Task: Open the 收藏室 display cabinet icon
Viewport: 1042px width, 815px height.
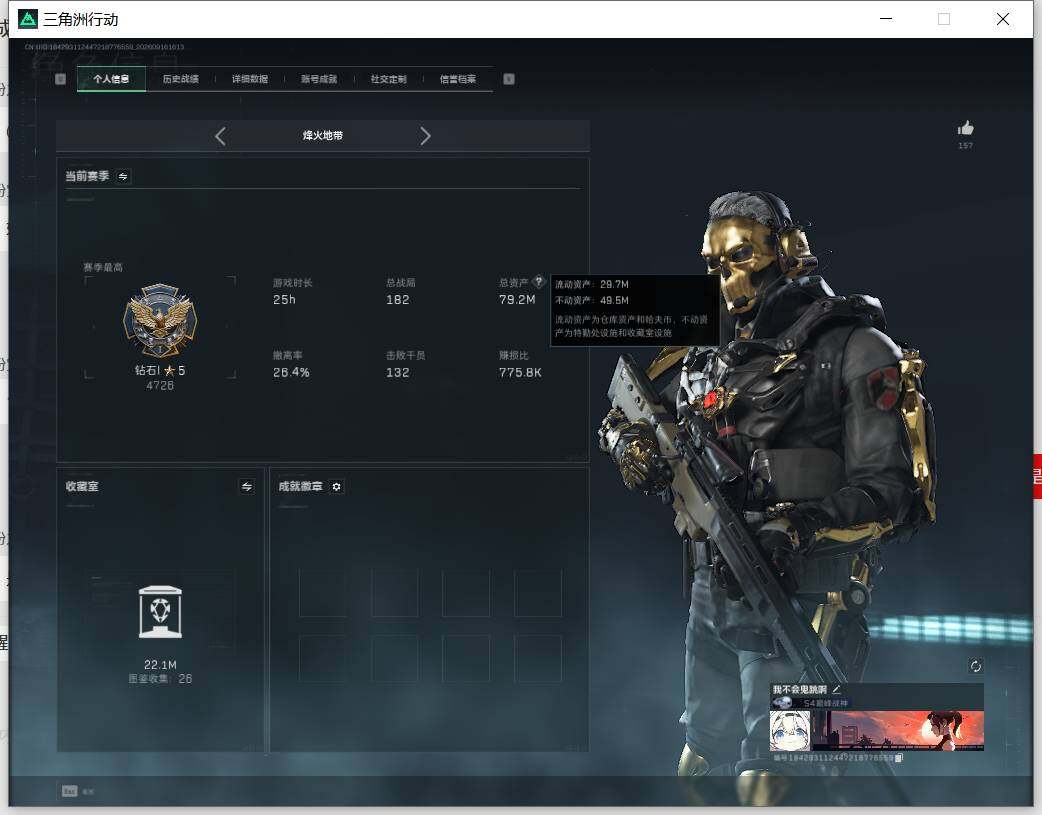Action: 160,612
